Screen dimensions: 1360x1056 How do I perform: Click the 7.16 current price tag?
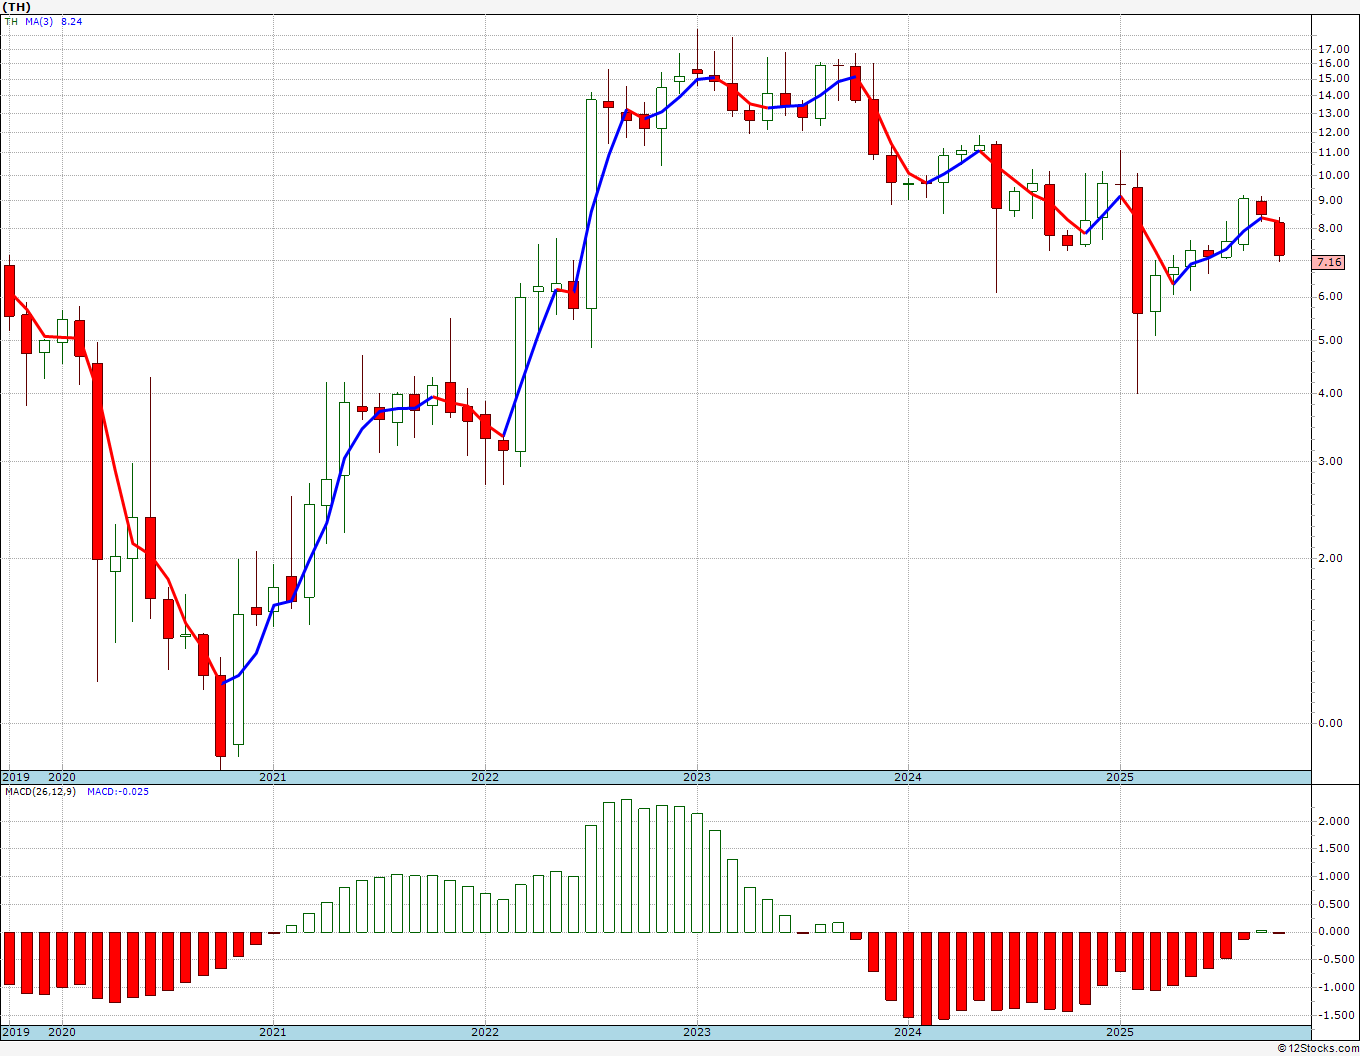(x=1329, y=262)
